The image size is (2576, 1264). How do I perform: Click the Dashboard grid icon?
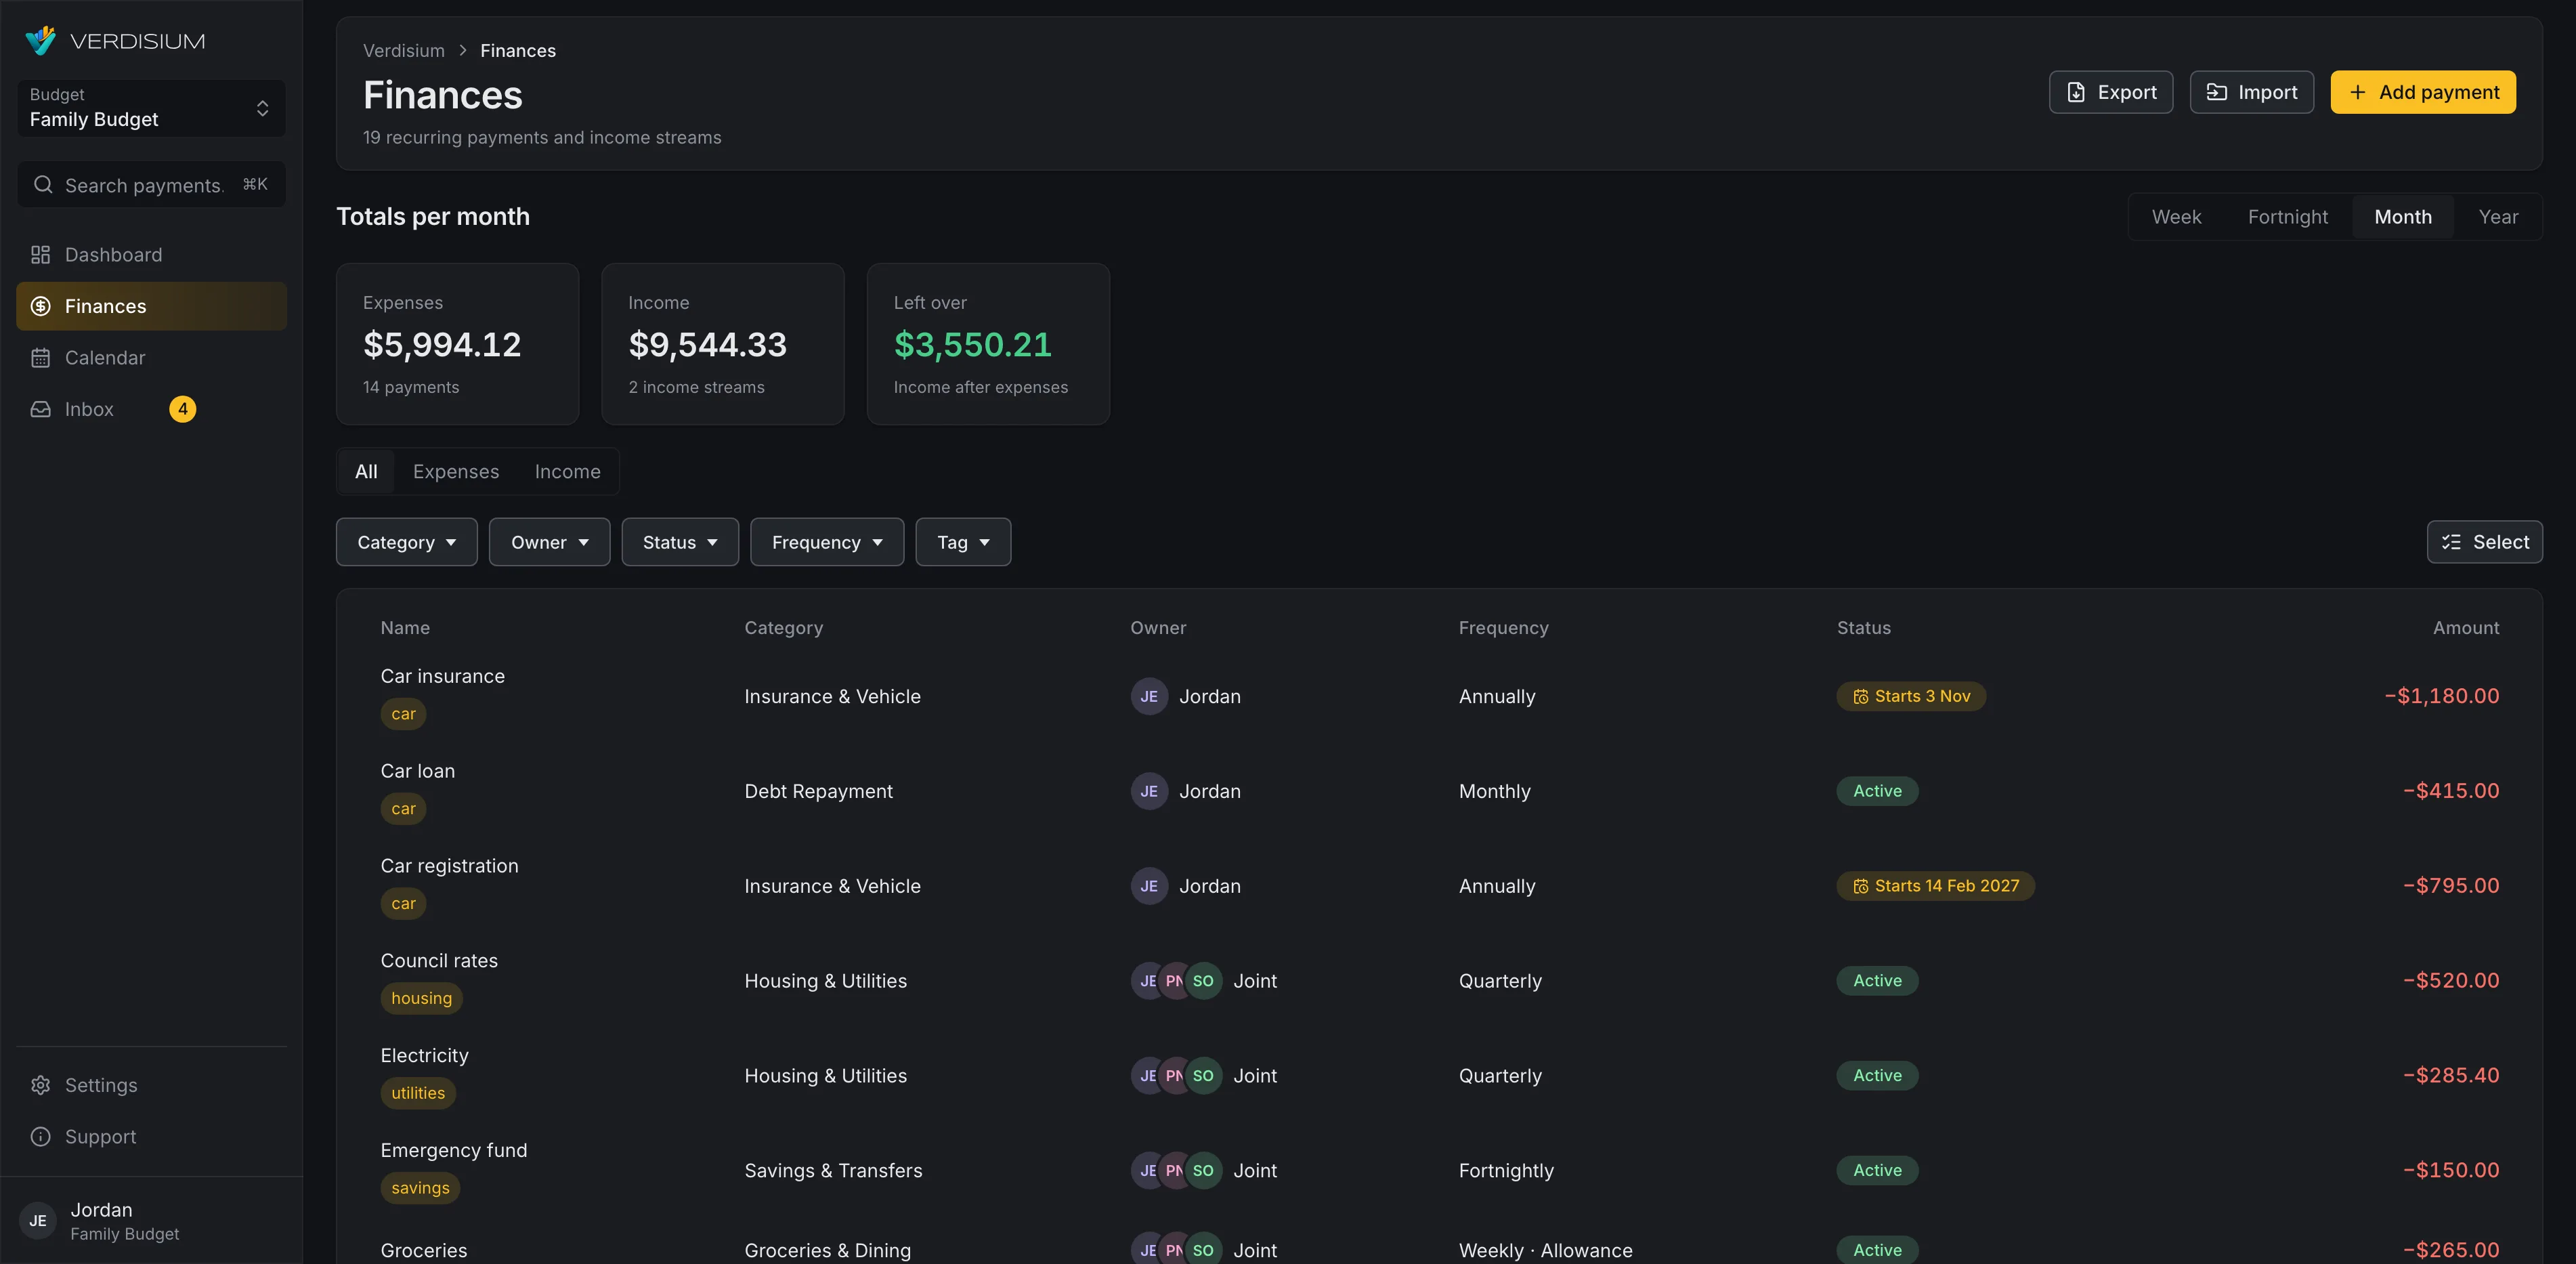[40, 255]
